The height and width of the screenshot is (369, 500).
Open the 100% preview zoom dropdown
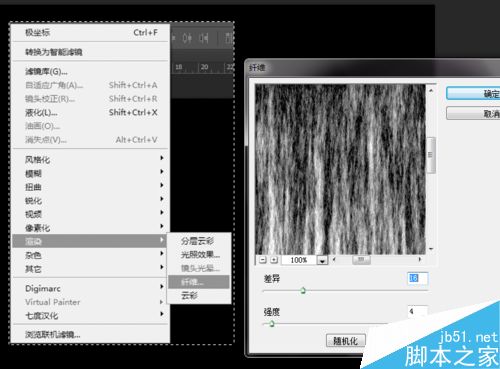322,260
